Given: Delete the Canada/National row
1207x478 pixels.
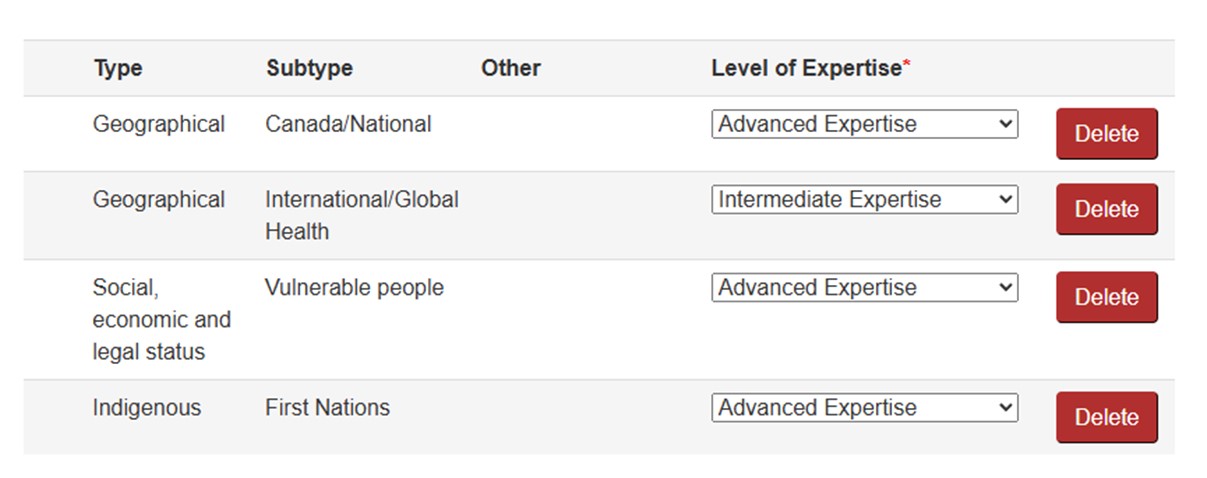Looking at the screenshot, I should 1106,134.
